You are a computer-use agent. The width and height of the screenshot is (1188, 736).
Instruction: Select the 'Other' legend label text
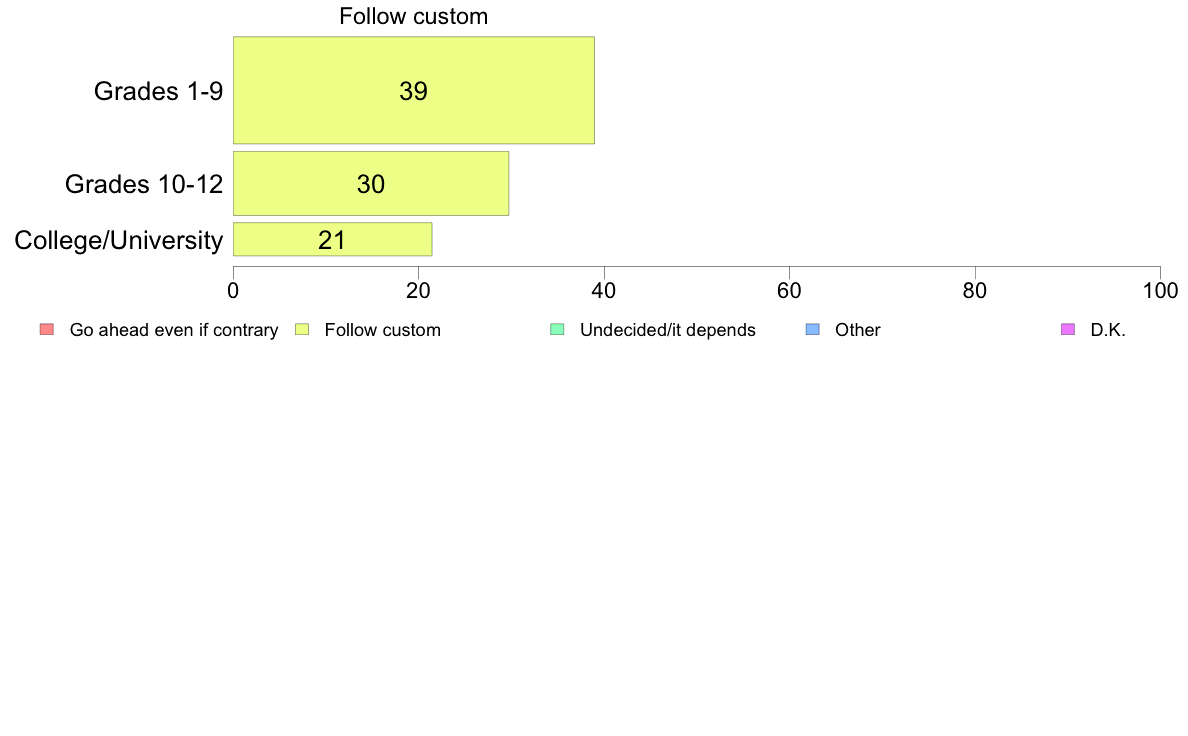coord(858,330)
